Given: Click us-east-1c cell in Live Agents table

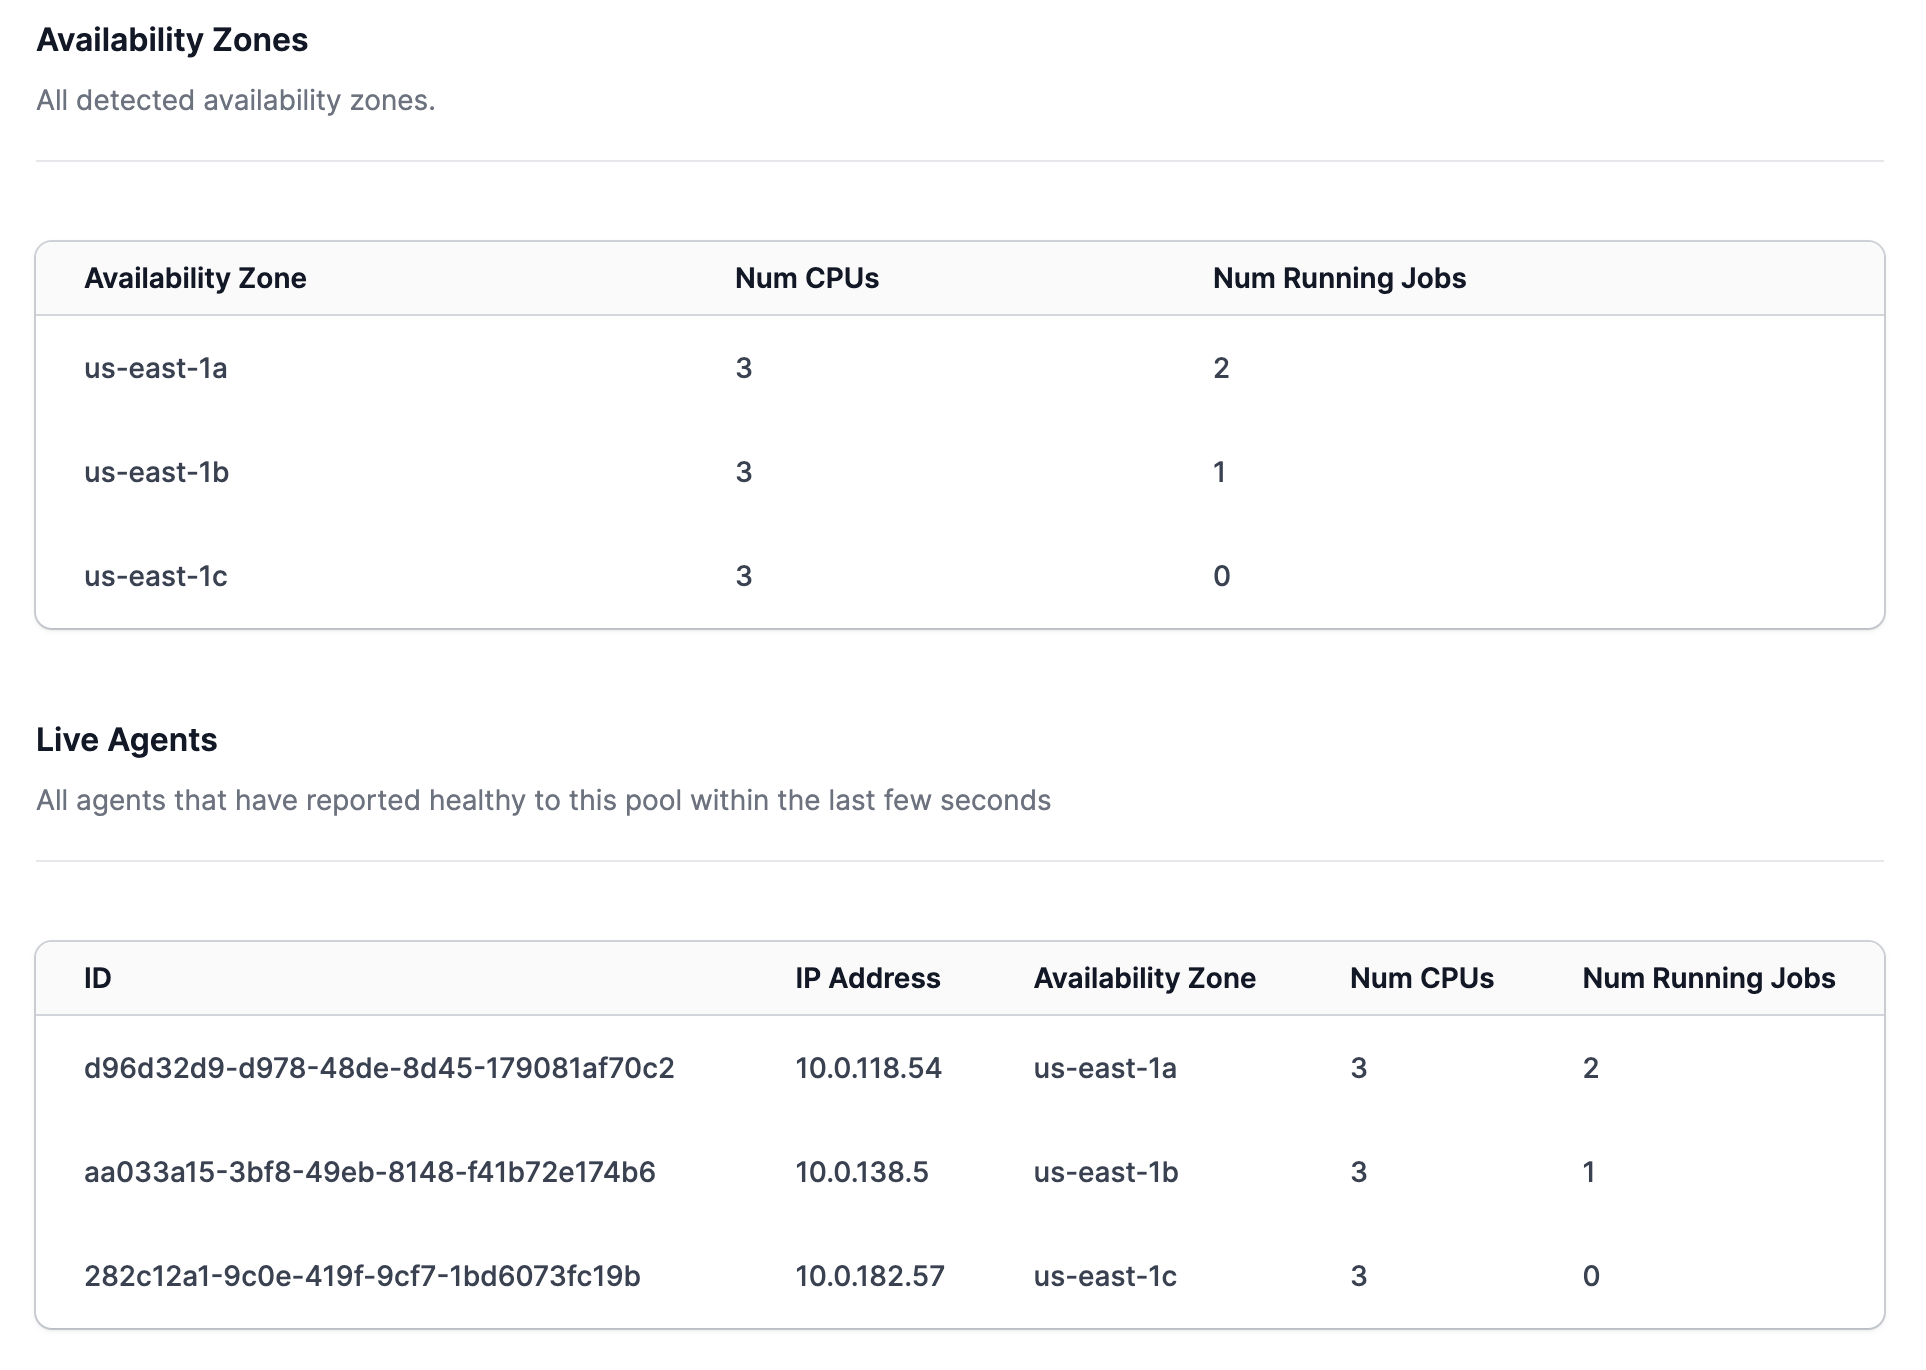Looking at the screenshot, I should coord(1105,1276).
